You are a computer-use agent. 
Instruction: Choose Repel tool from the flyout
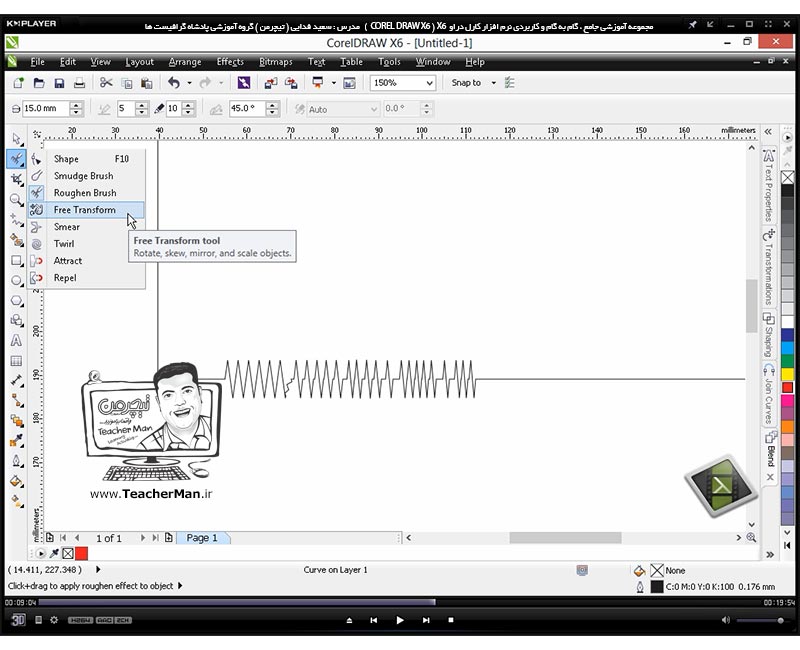(86, 278)
